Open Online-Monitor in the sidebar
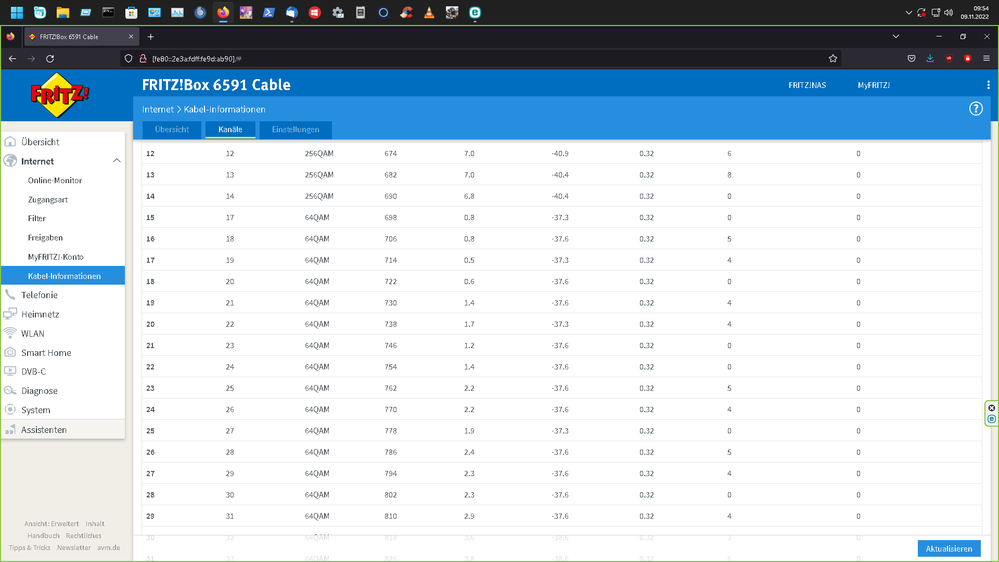The width and height of the screenshot is (999, 562). tap(55, 180)
